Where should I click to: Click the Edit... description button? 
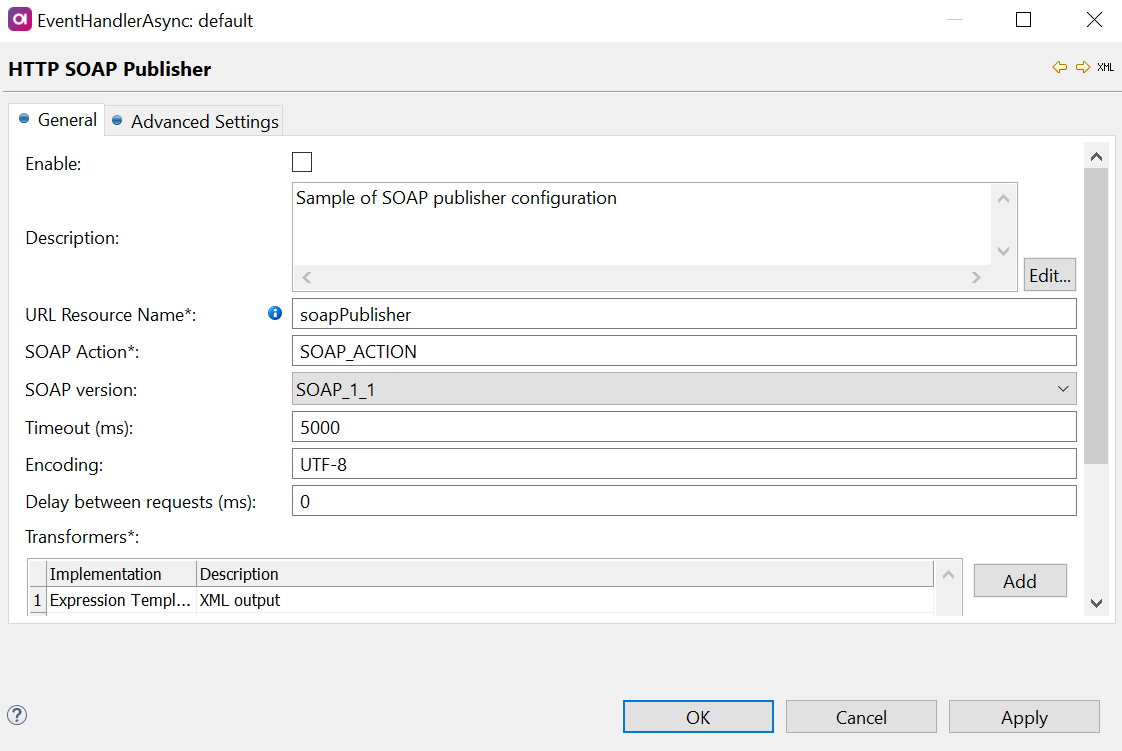tap(1049, 275)
